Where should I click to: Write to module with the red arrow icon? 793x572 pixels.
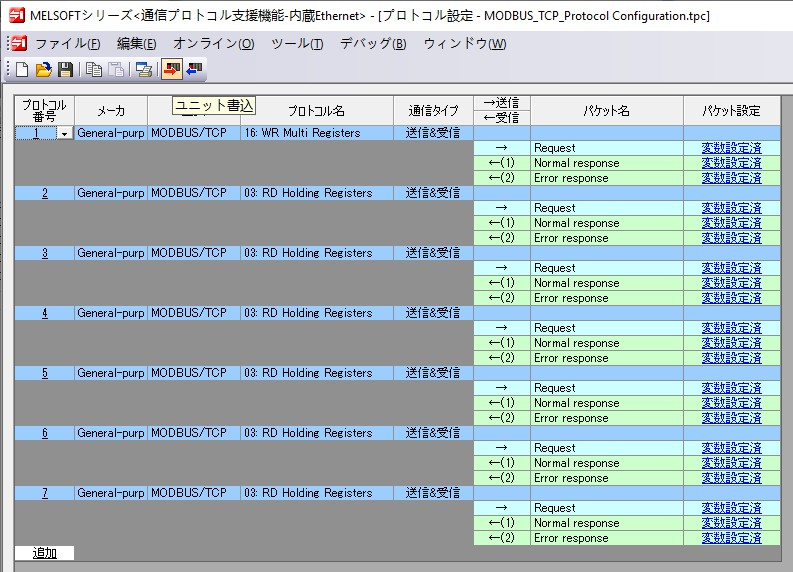(x=172, y=69)
